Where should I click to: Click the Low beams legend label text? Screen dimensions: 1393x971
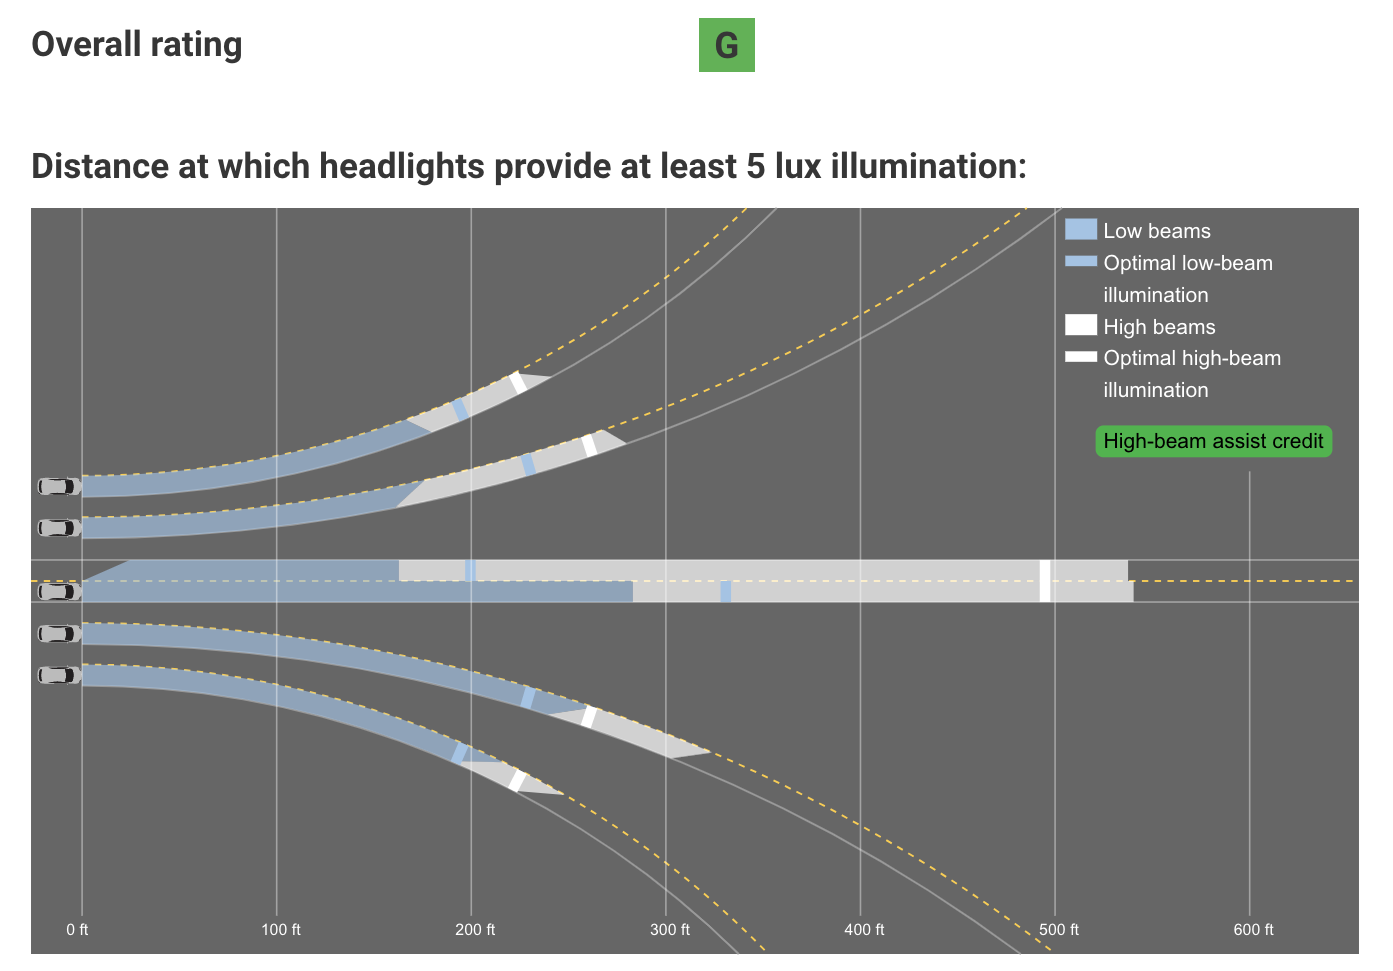coord(1157,231)
